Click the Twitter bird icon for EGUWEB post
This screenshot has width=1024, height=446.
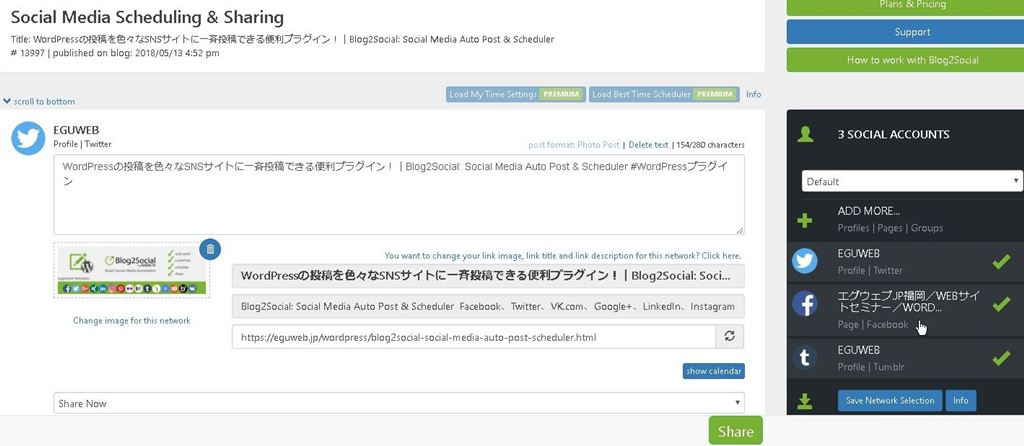[x=28, y=139]
